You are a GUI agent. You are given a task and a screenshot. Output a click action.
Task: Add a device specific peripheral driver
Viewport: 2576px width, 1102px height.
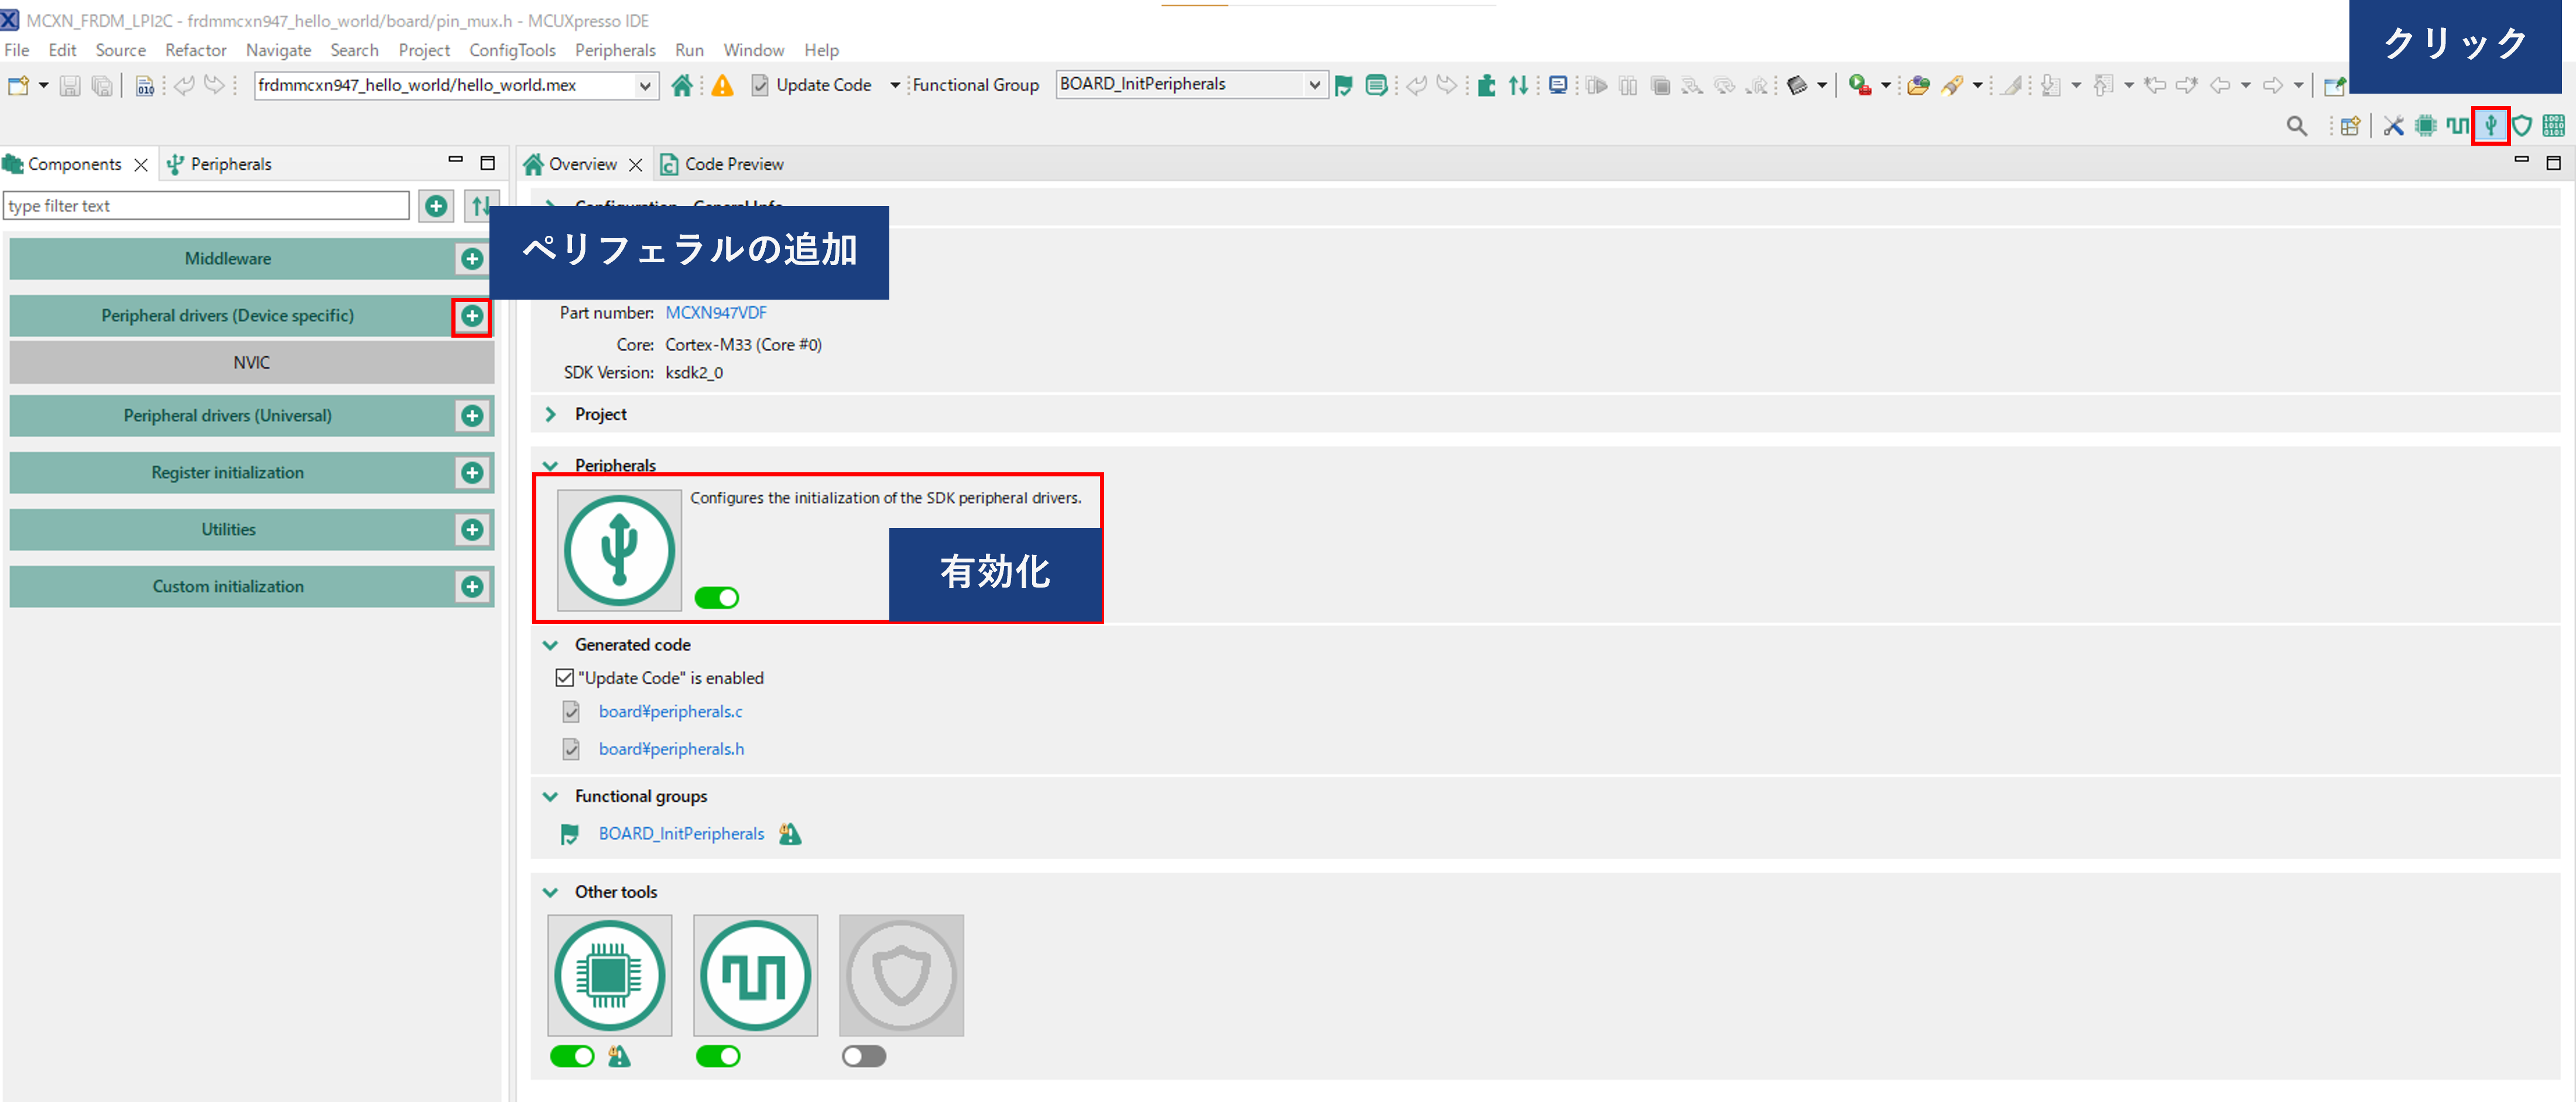click(472, 316)
